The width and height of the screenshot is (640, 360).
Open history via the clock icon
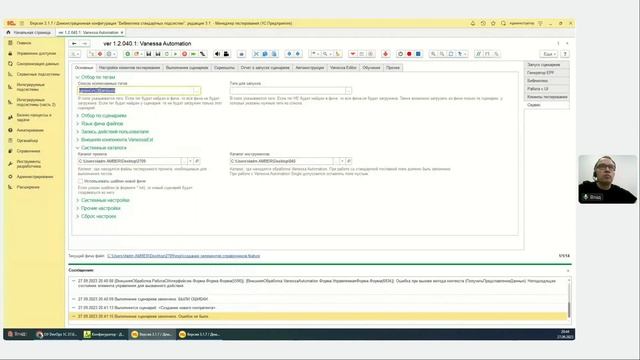click(x=483, y=23)
